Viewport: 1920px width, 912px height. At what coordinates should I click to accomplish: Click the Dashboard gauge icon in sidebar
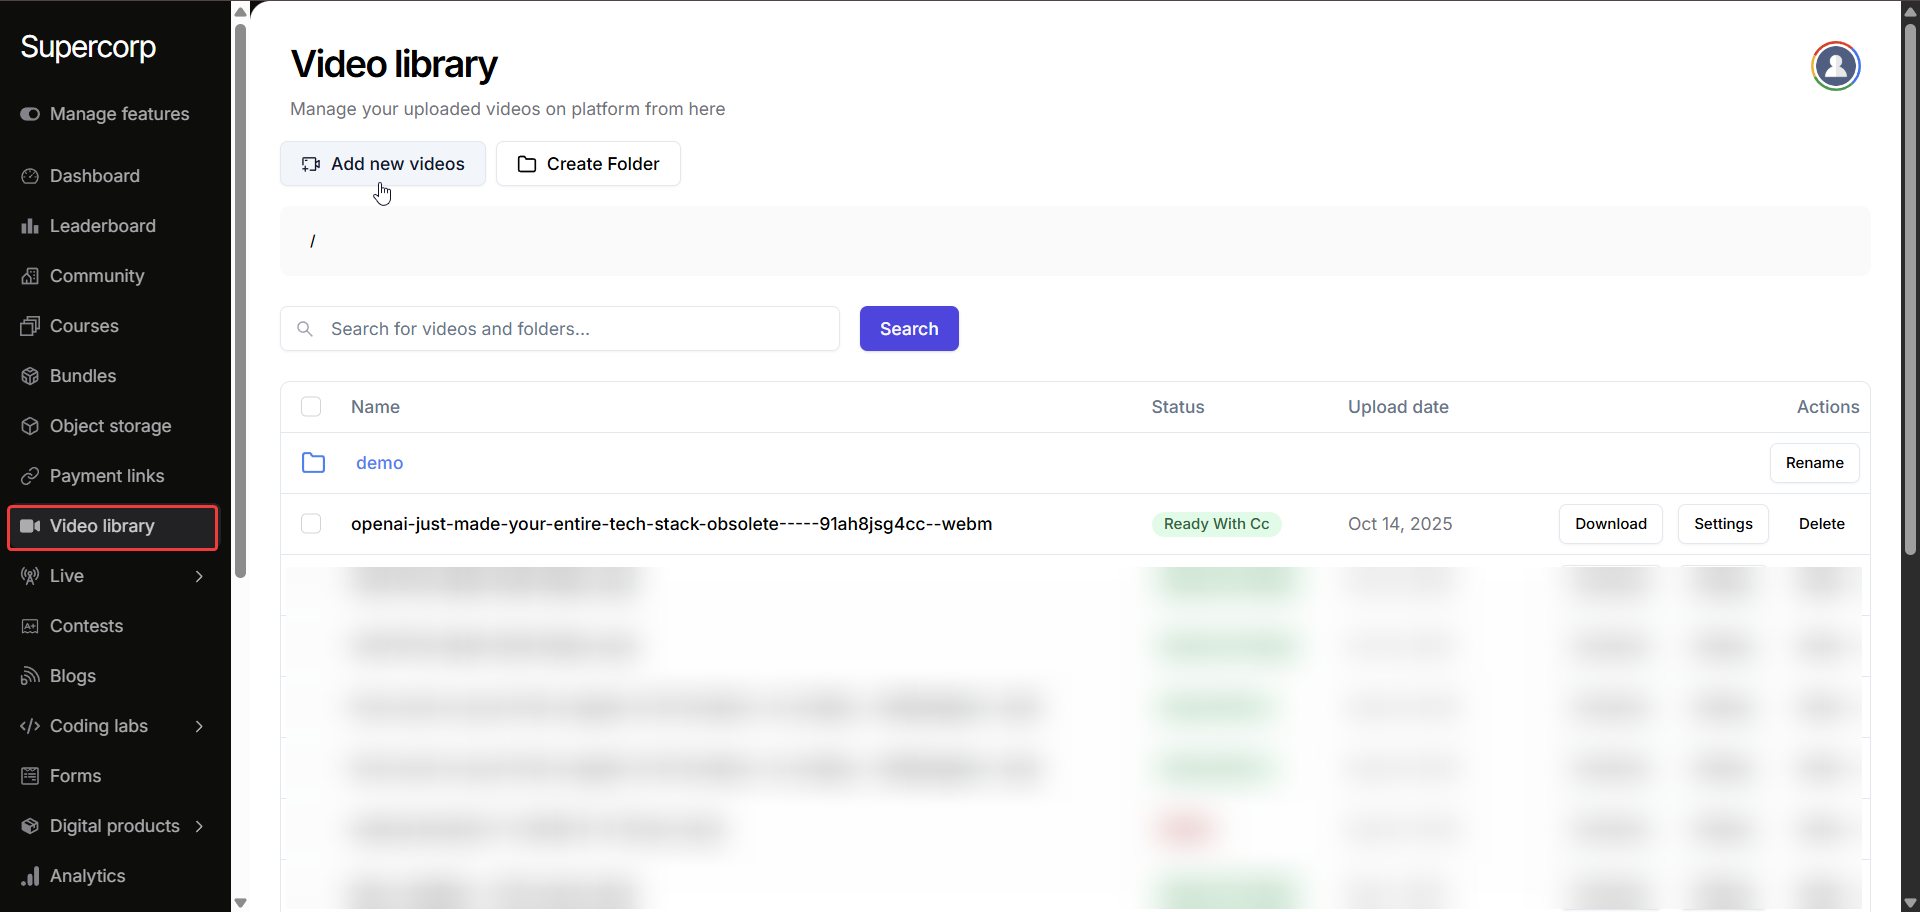tap(30, 176)
